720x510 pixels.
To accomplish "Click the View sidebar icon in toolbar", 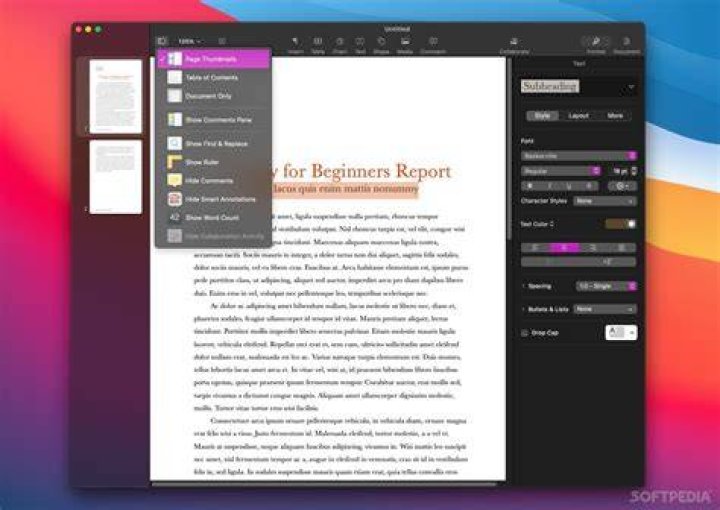I will tap(162, 41).
